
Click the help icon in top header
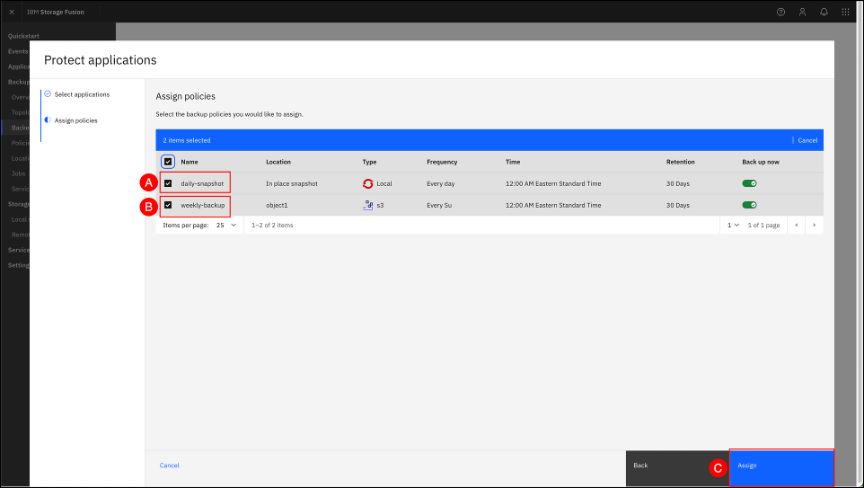point(781,11)
